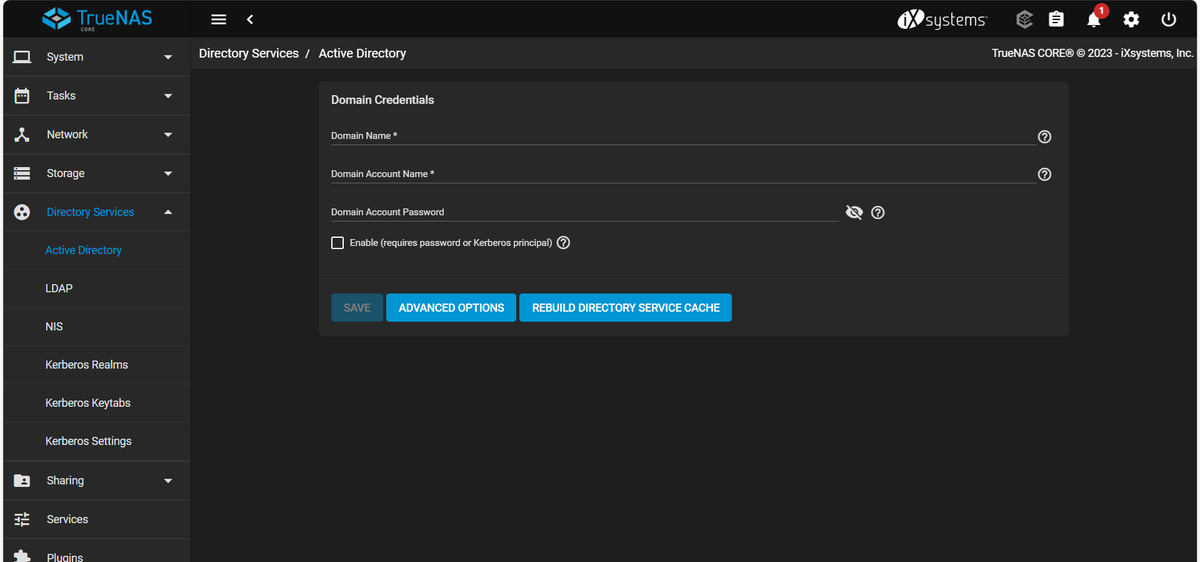Expand the Sharing menu arrow
The height and width of the screenshot is (562, 1200).
[x=168, y=481]
